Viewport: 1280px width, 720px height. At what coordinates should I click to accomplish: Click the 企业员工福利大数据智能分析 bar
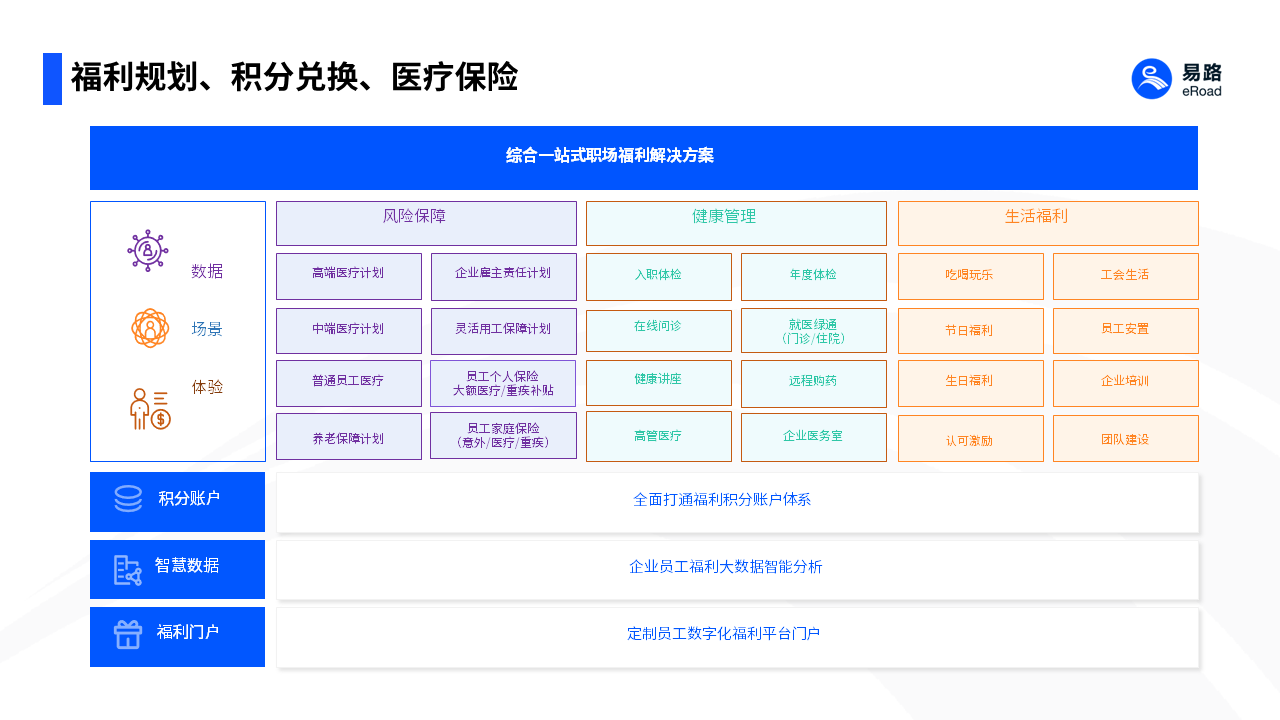tap(737, 569)
